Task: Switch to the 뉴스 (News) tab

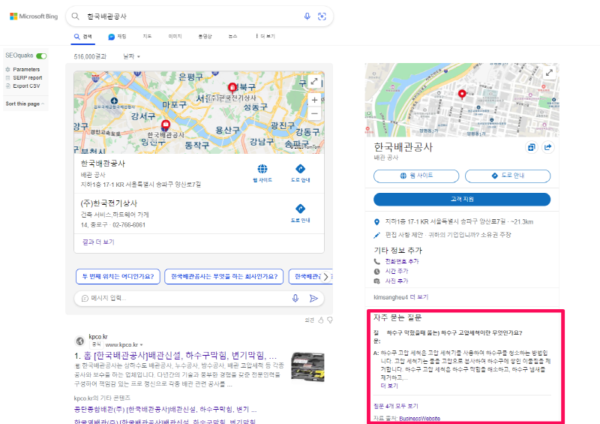Action: point(233,36)
